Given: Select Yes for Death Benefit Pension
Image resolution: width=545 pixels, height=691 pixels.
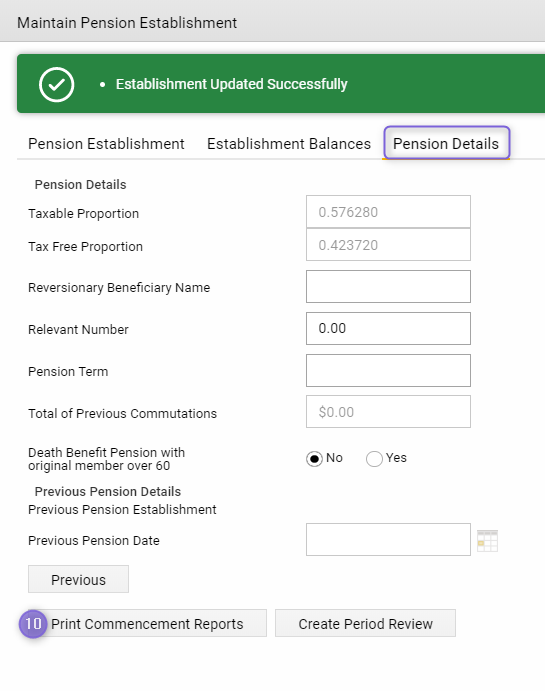Looking at the screenshot, I should pyautogui.click(x=374, y=459).
